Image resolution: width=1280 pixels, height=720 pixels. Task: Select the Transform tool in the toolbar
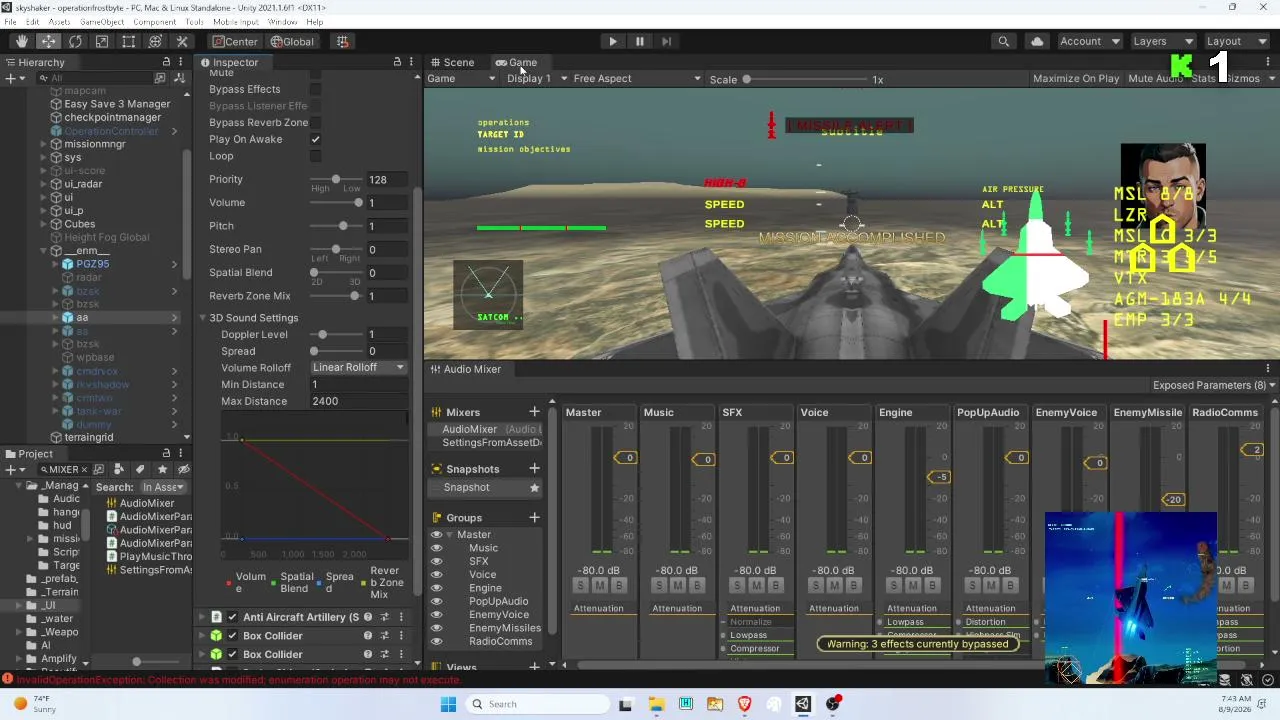[155, 41]
